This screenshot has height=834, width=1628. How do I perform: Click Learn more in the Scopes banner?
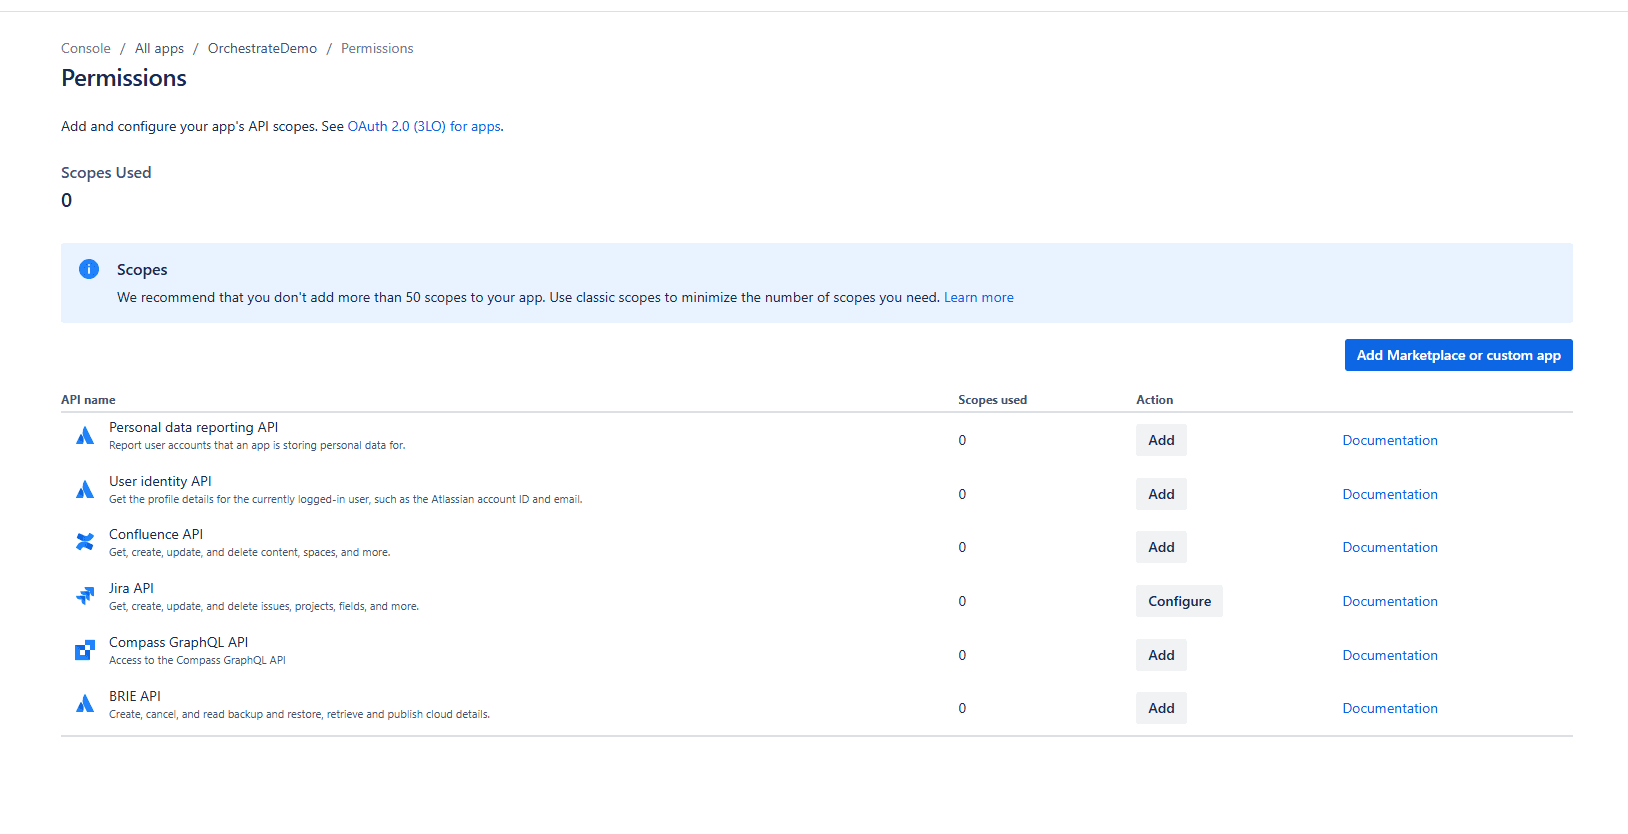click(x=979, y=297)
